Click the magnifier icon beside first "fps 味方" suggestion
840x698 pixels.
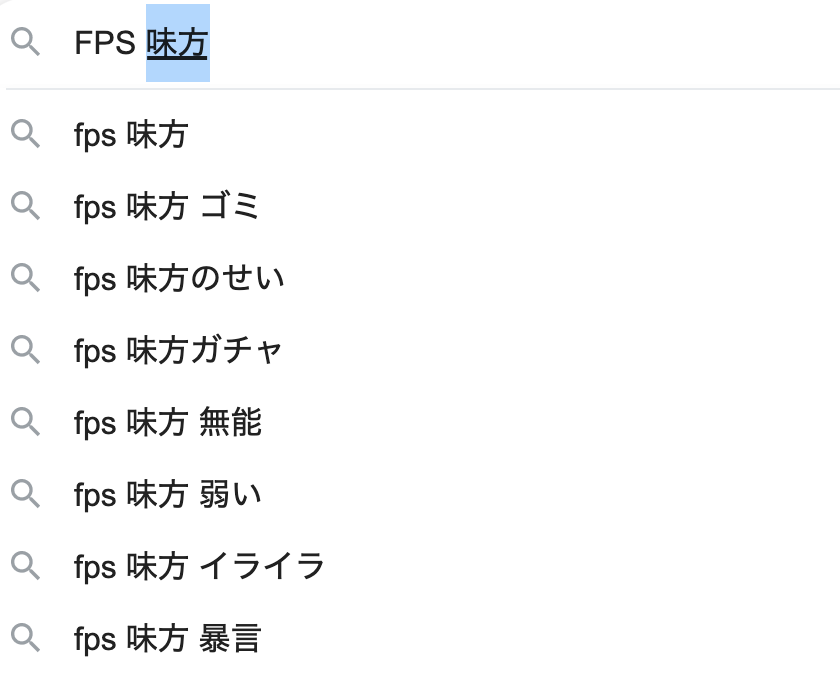[25, 135]
